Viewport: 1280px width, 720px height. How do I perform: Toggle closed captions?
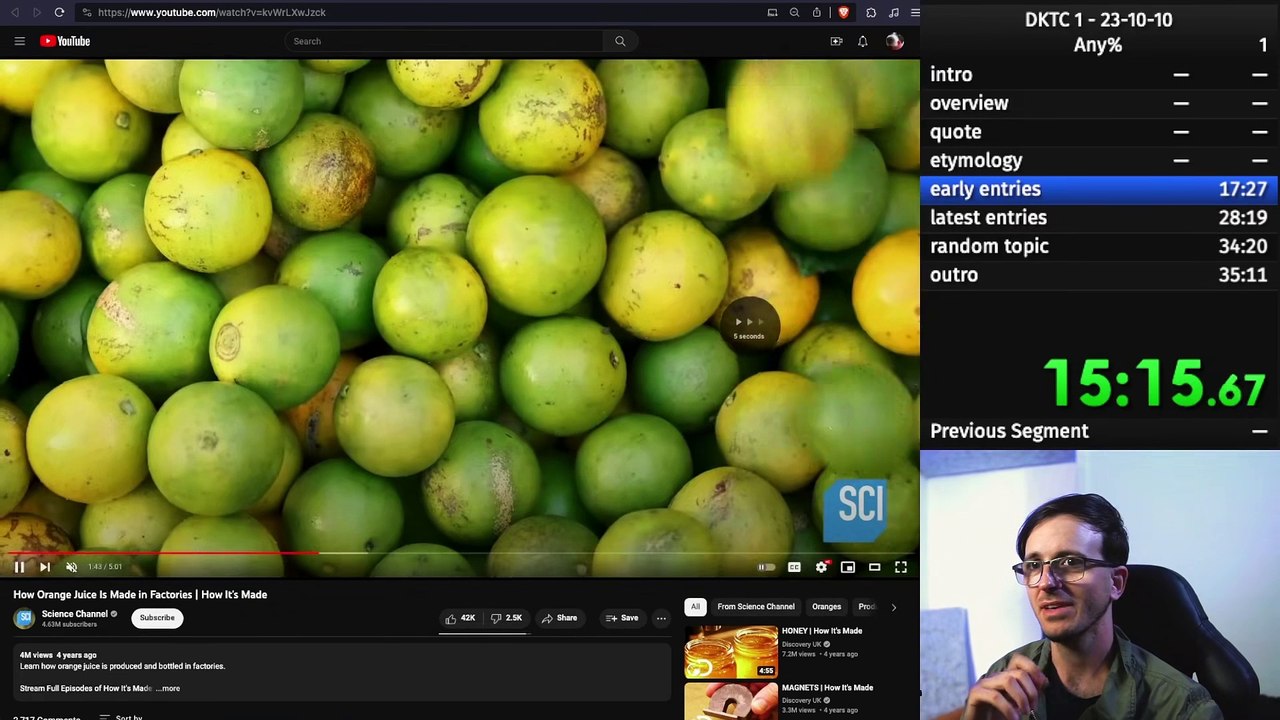tap(794, 567)
